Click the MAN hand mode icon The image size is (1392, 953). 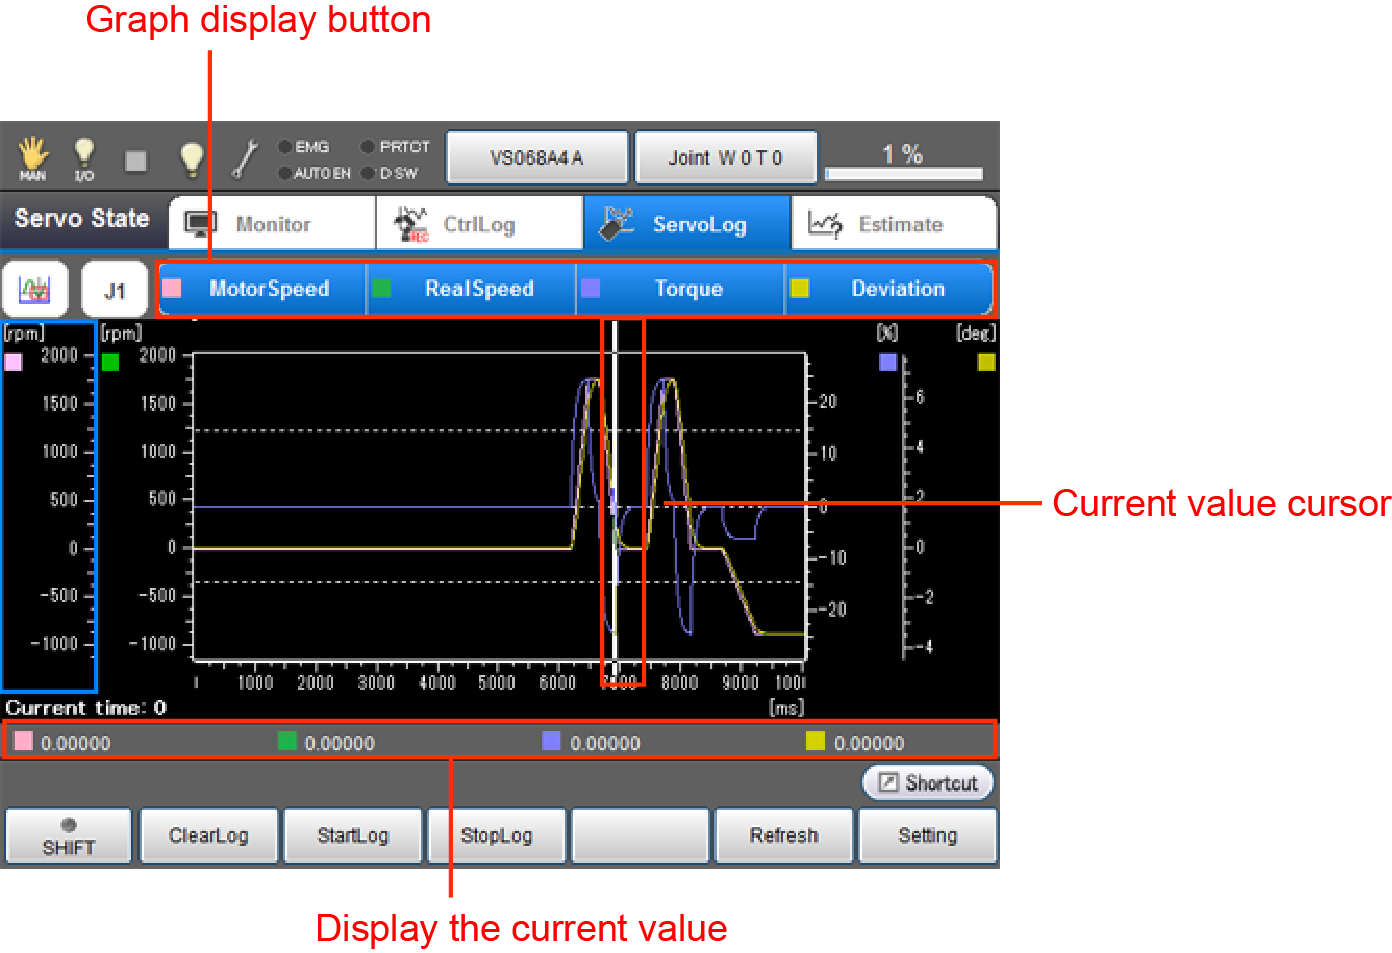point(33,158)
